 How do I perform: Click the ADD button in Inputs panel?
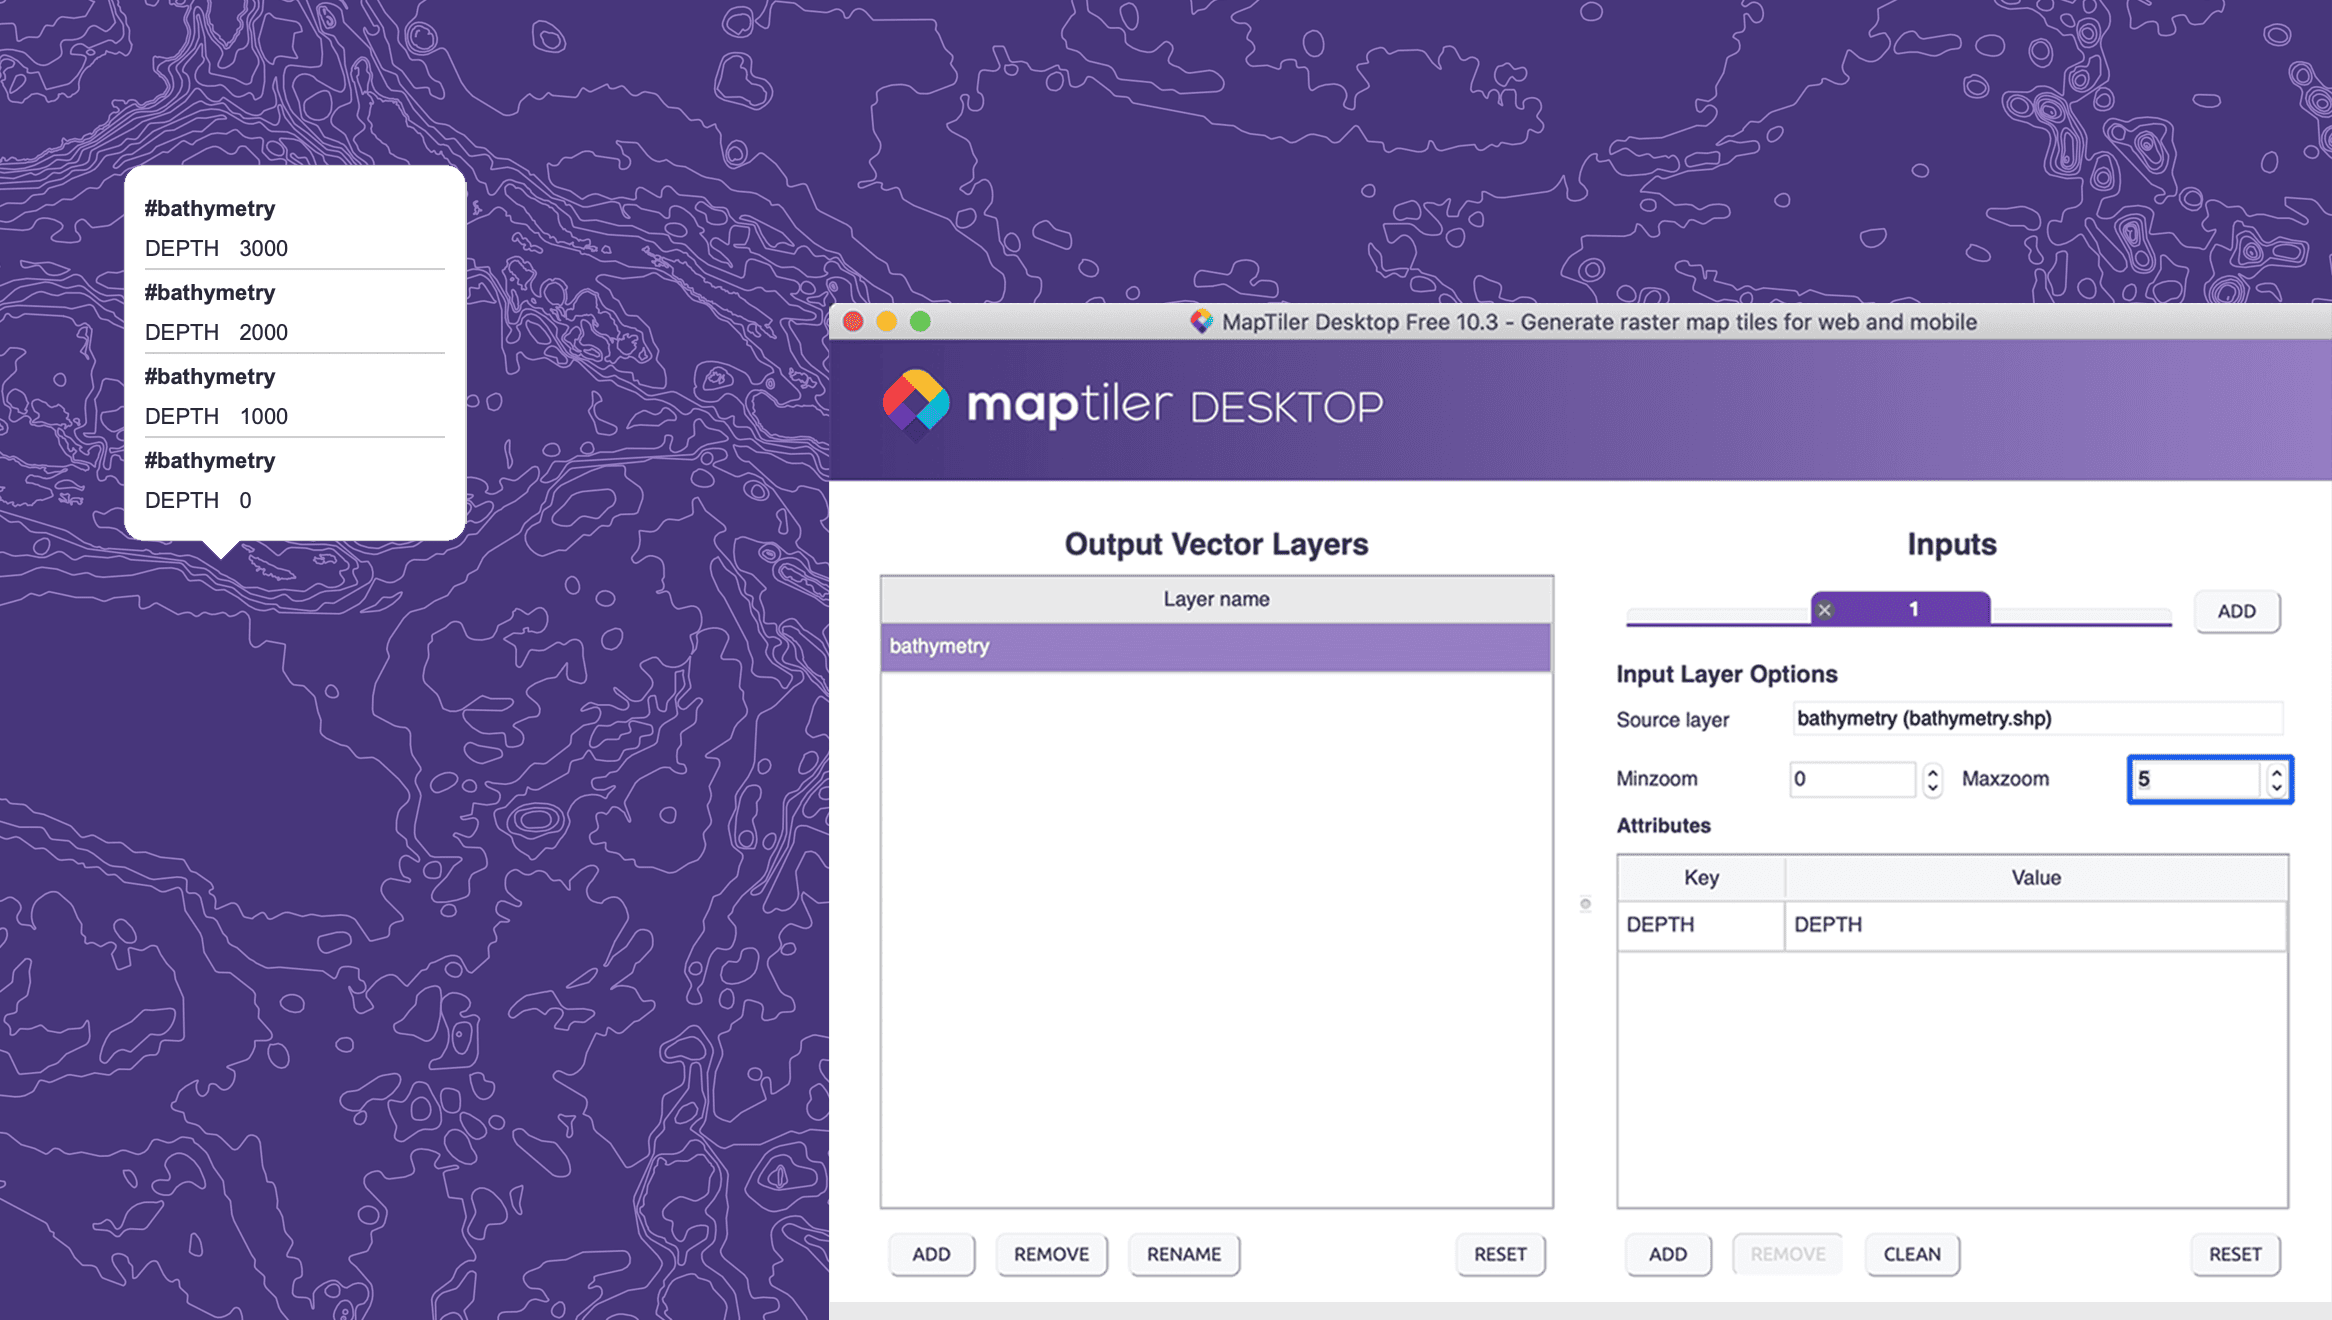(x=2238, y=610)
